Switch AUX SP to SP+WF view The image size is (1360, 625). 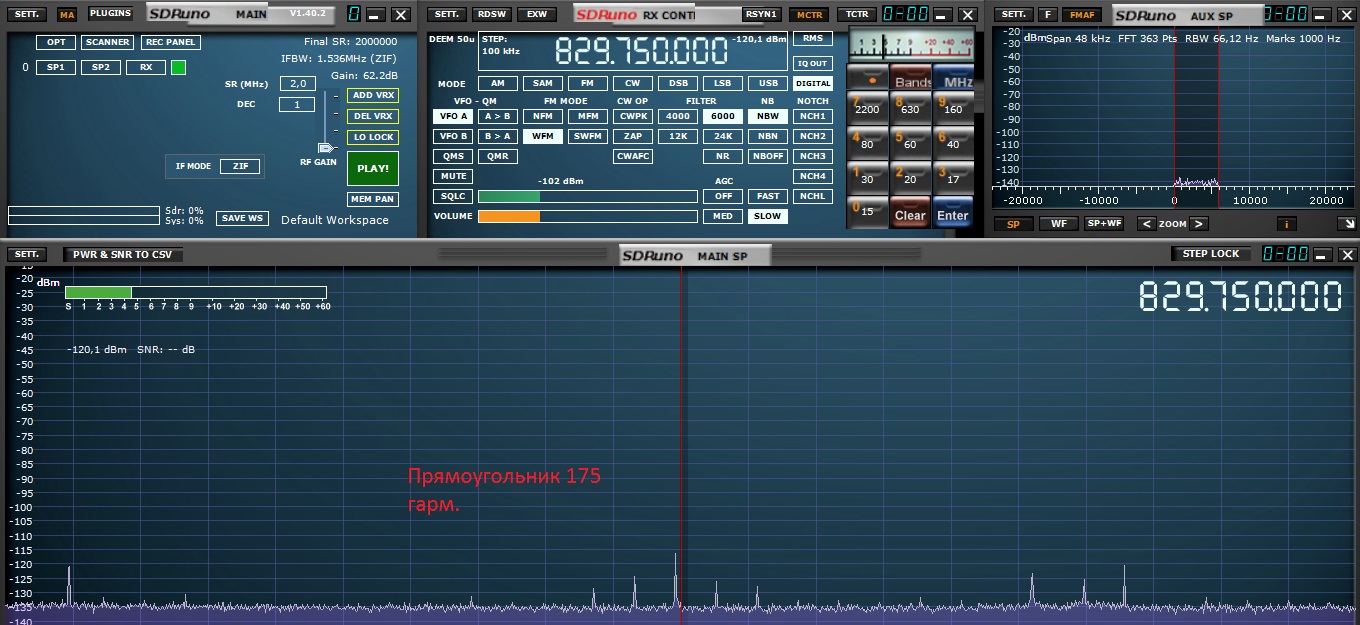[x=1104, y=224]
